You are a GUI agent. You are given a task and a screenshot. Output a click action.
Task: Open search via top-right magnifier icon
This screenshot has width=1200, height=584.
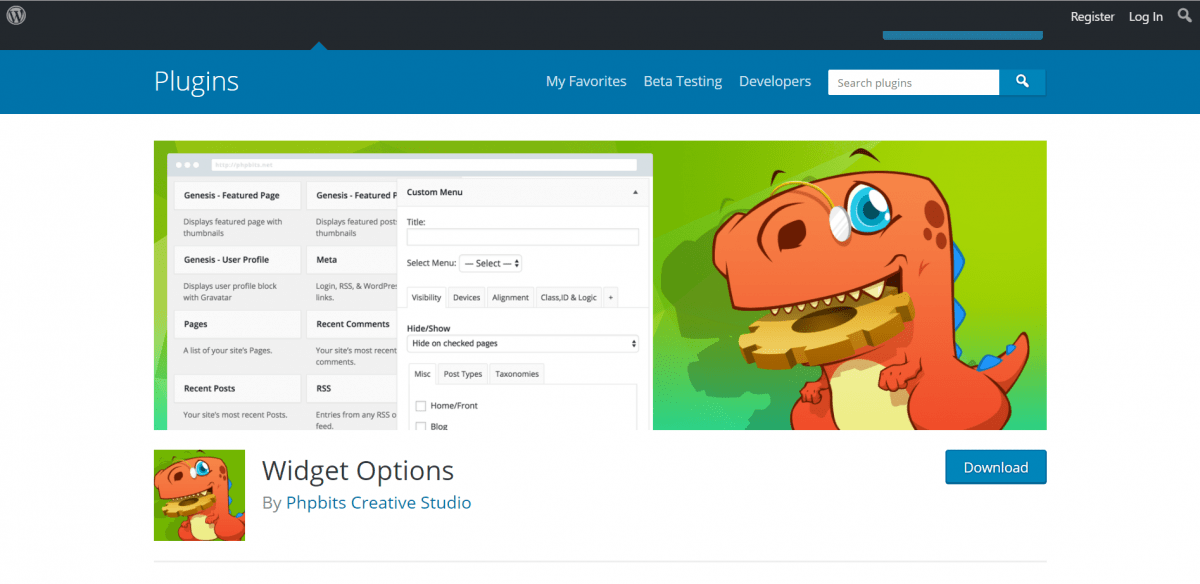point(1185,16)
